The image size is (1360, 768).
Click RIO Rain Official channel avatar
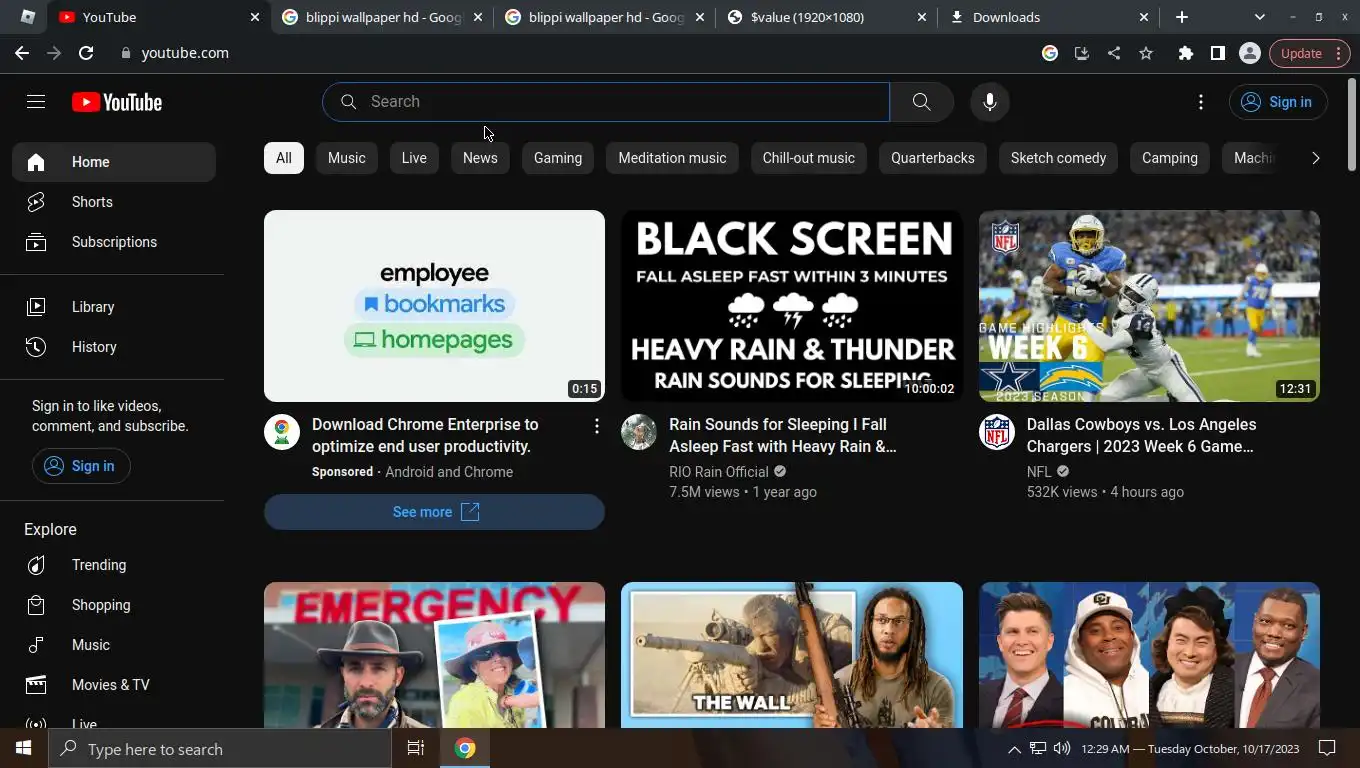tap(639, 432)
